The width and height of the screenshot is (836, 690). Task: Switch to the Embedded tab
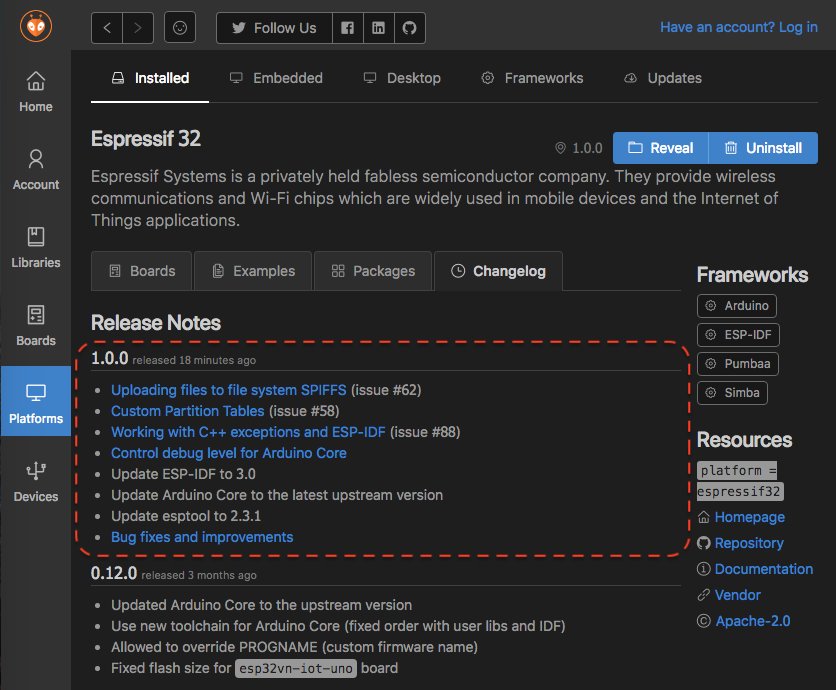pyautogui.click(x=276, y=78)
